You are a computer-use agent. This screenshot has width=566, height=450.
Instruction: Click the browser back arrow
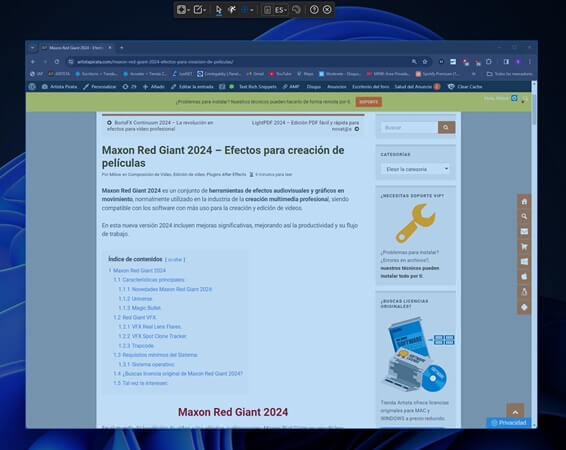coord(33,62)
